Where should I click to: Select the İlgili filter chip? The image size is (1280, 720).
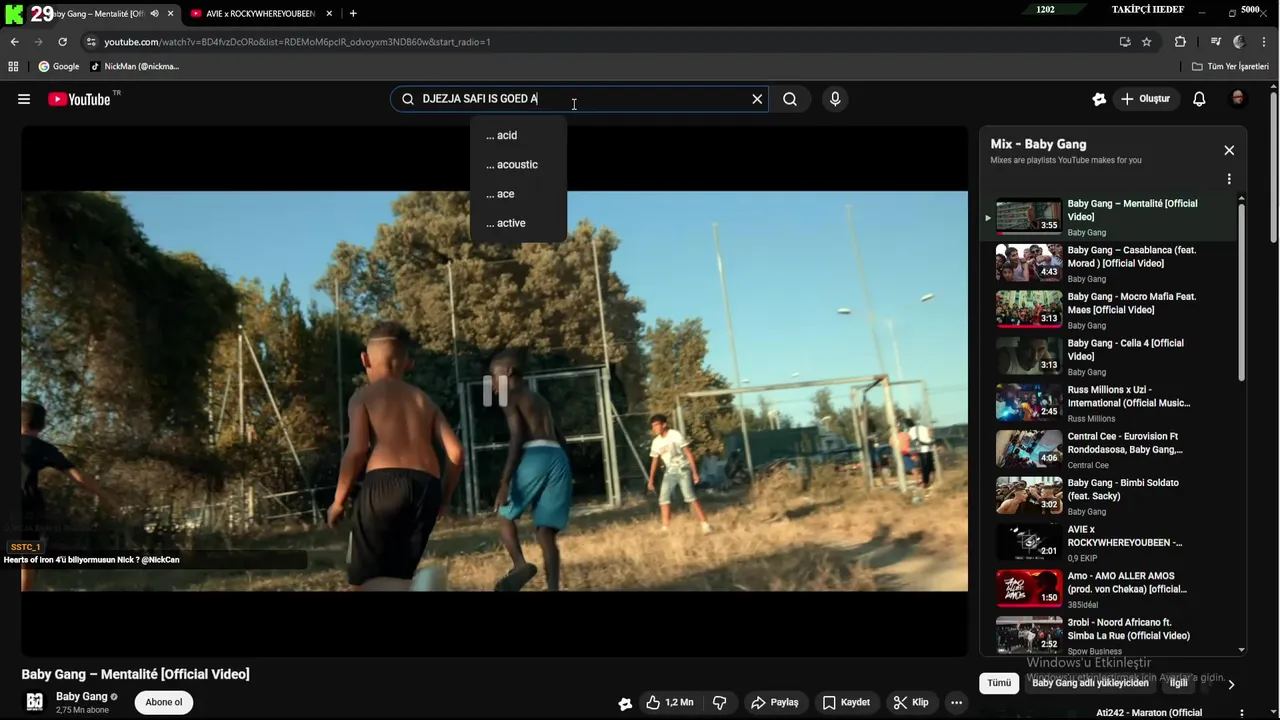tap(1180, 683)
